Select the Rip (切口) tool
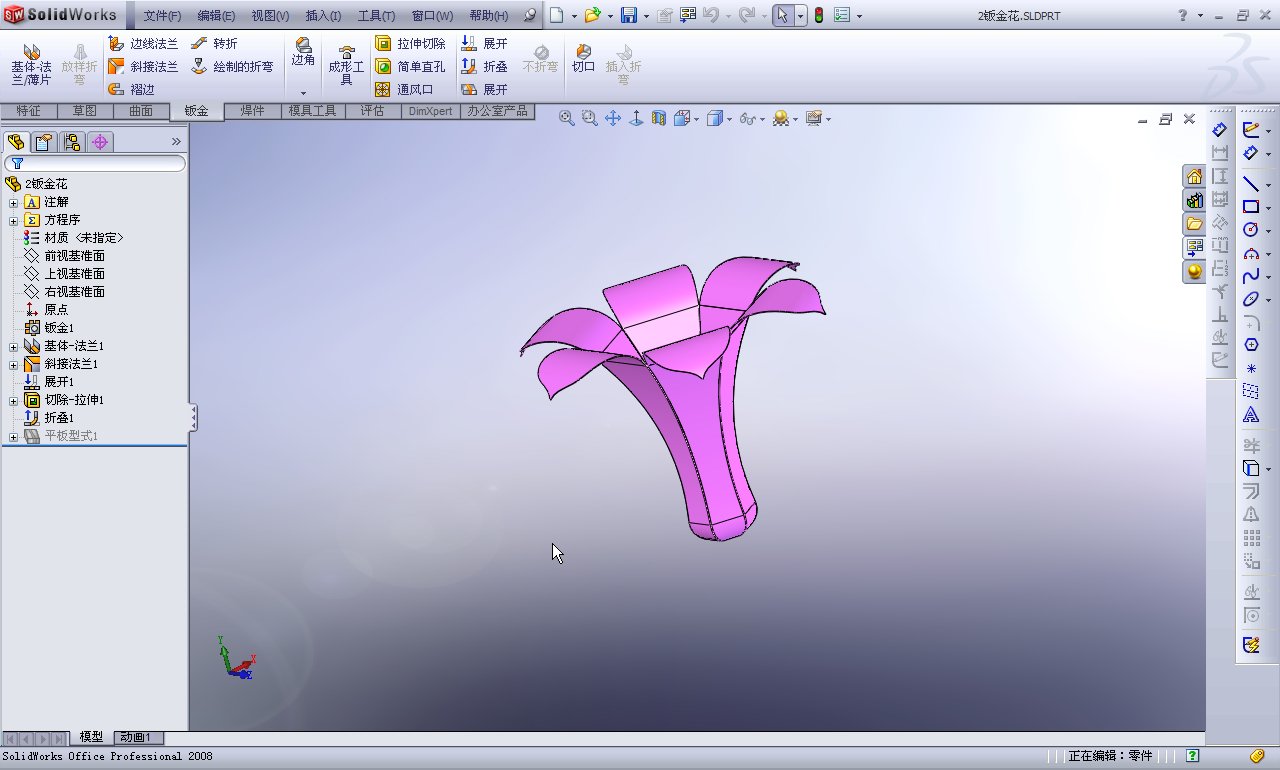Image resolution: width=1280 pixels, height=770 pixels. coord(583,60)
